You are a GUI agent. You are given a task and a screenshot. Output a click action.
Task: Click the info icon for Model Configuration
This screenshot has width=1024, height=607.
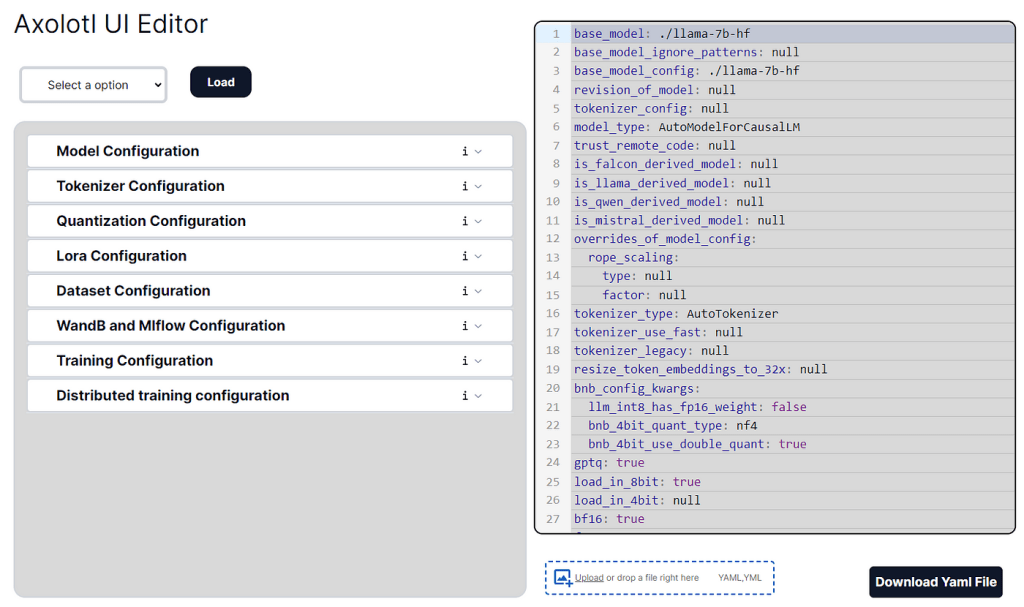(x=465, y=152)
